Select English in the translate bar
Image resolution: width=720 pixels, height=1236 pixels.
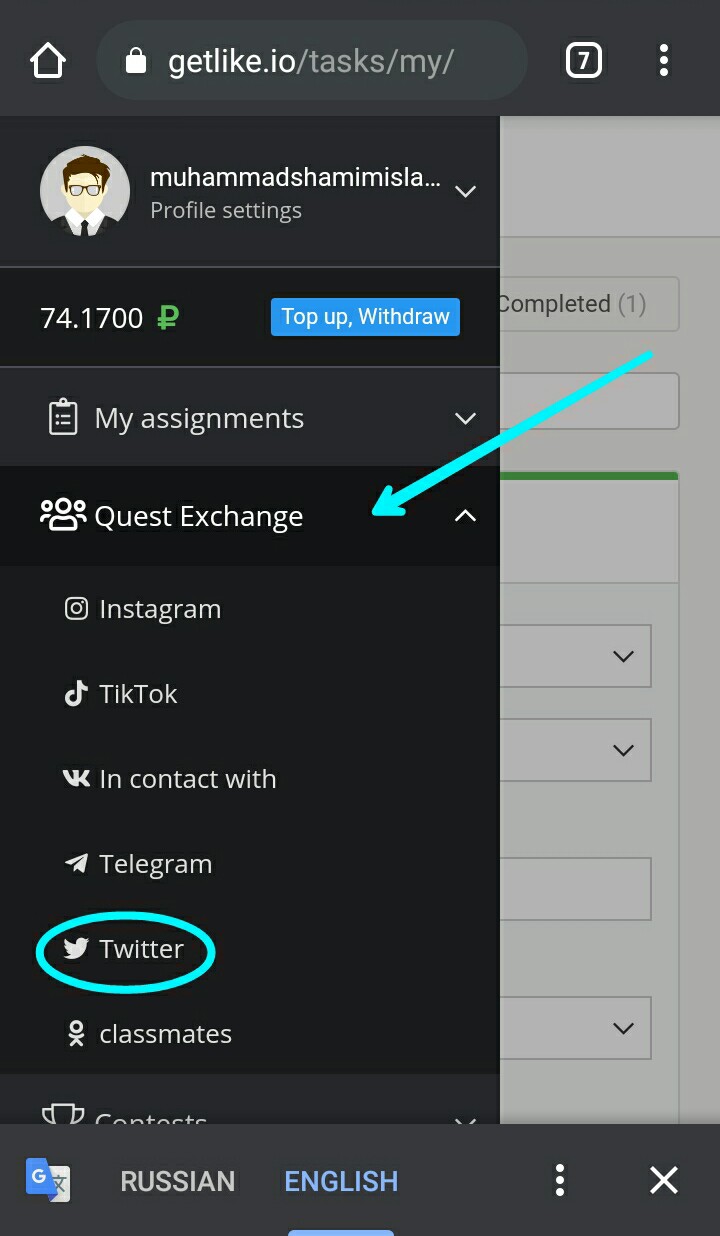[341, 1181]
